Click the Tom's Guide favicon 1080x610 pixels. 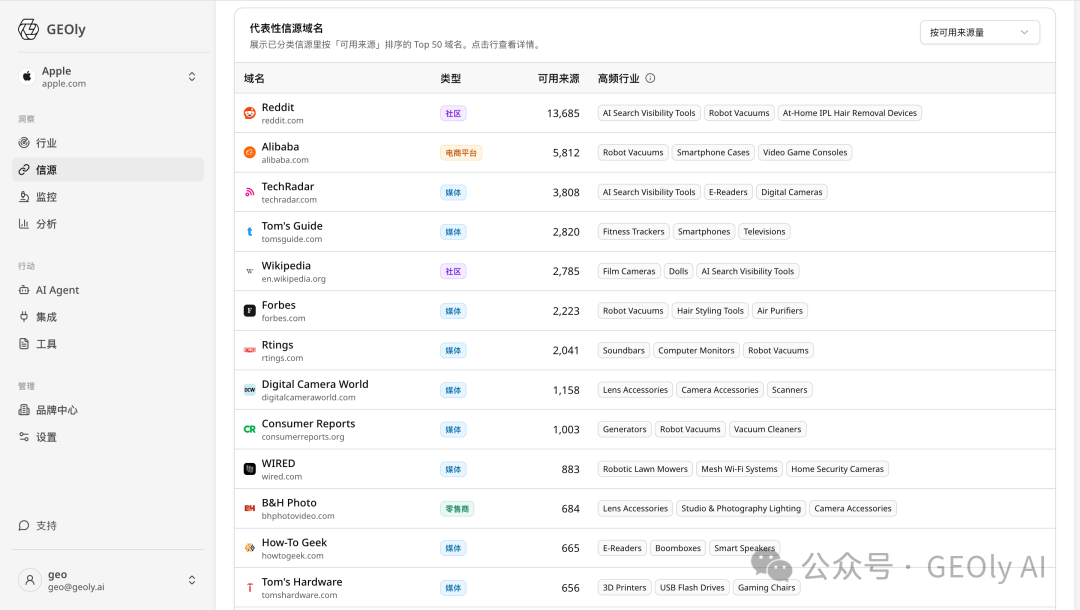point(249,231)
